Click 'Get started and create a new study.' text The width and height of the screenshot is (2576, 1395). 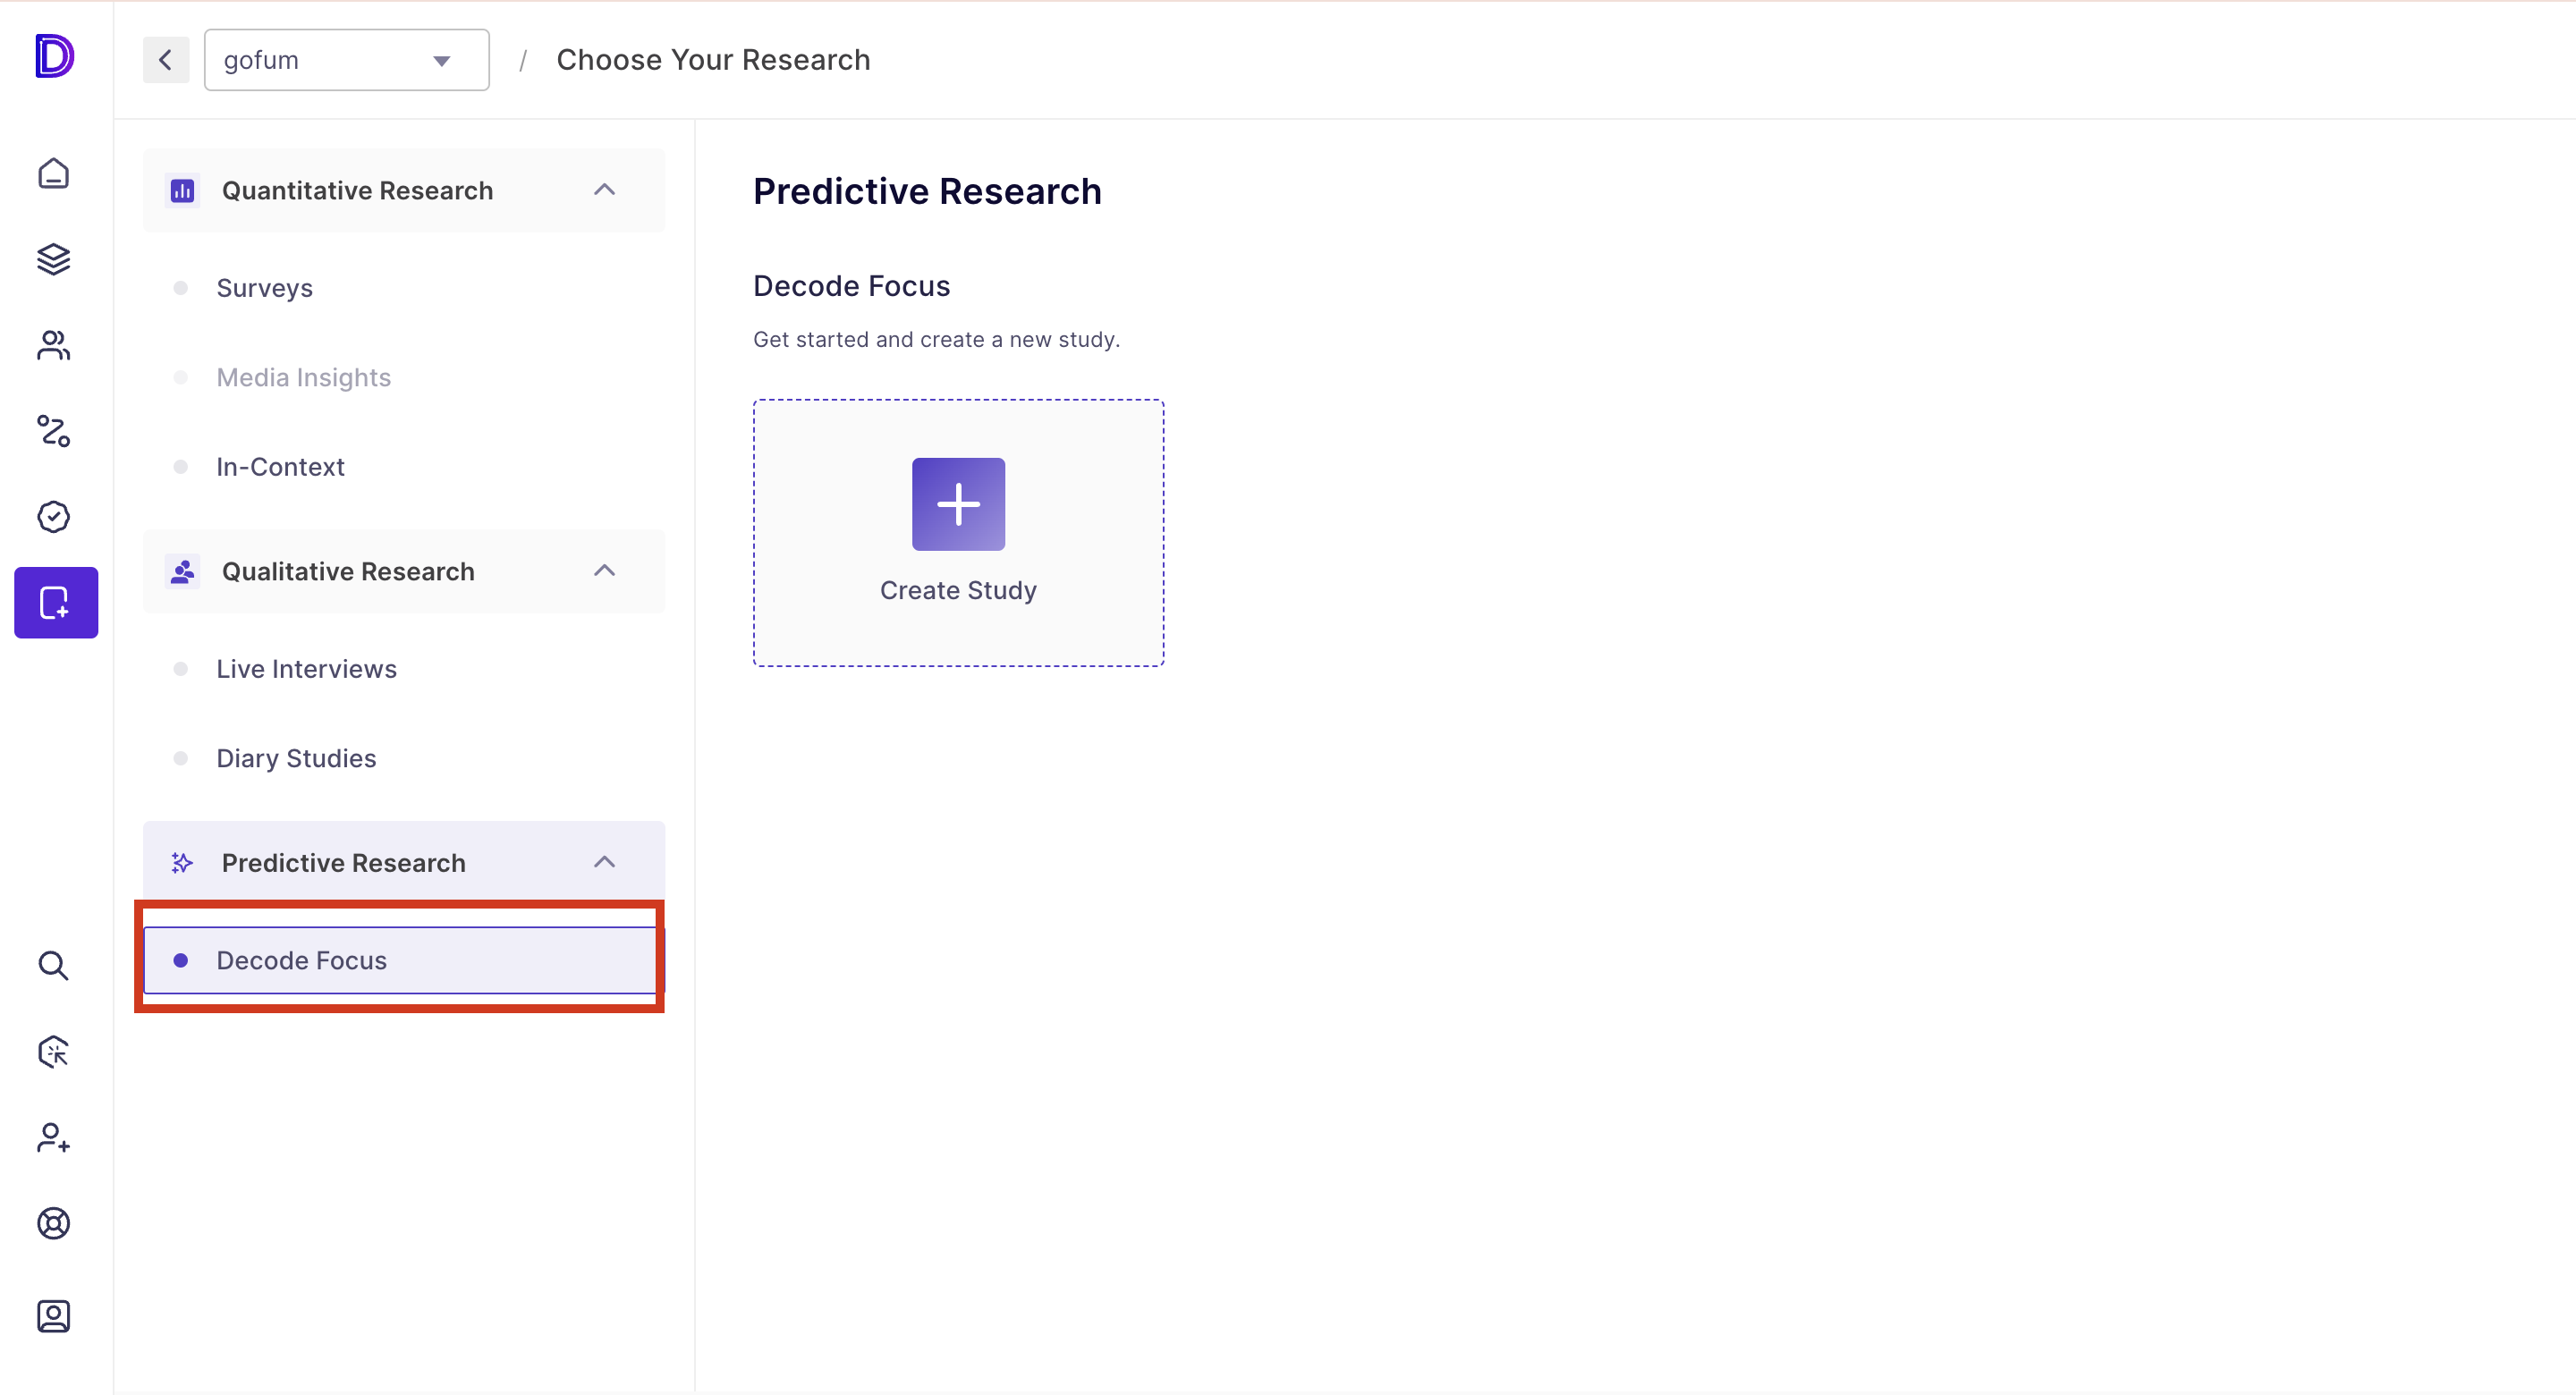936,339
